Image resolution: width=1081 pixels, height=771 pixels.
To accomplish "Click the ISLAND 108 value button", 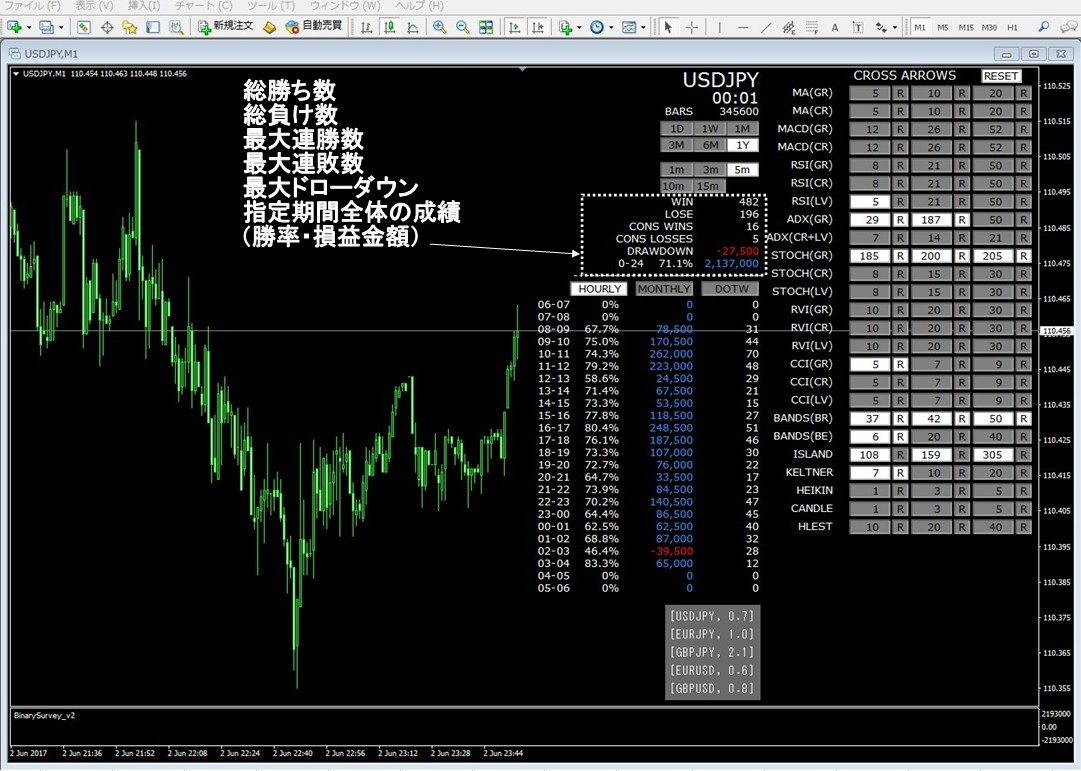I will (870, 454).
